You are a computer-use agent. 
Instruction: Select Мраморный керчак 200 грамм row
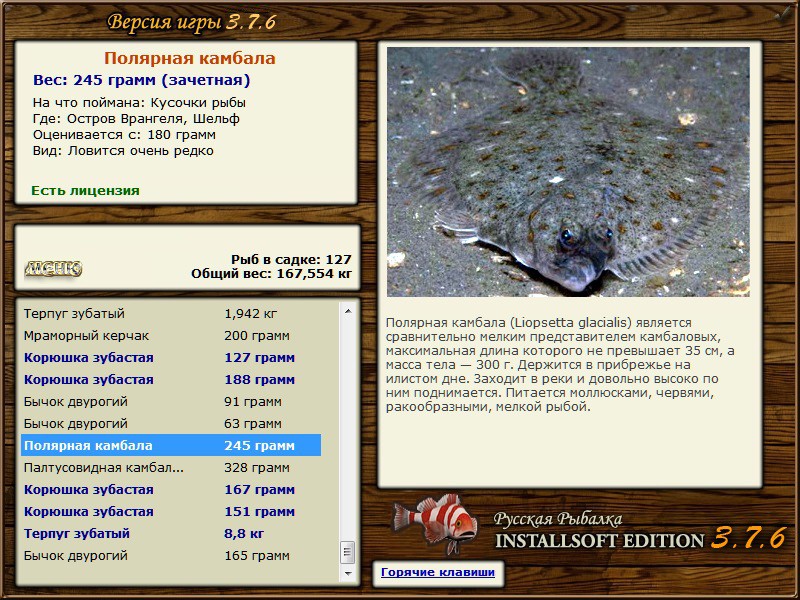[171, 335]
